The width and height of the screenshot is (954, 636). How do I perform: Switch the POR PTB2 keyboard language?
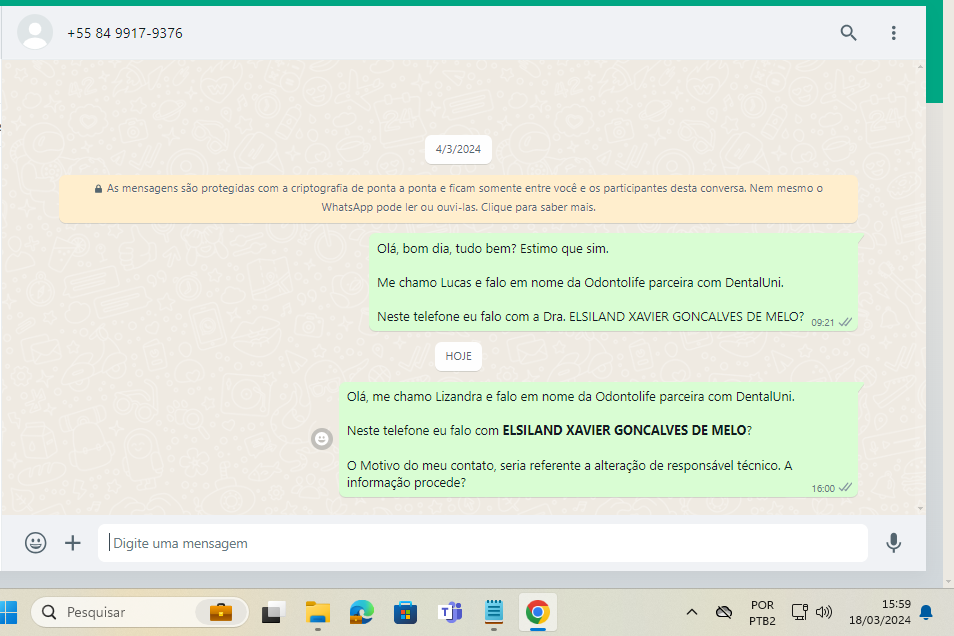[x=761, y=611]
